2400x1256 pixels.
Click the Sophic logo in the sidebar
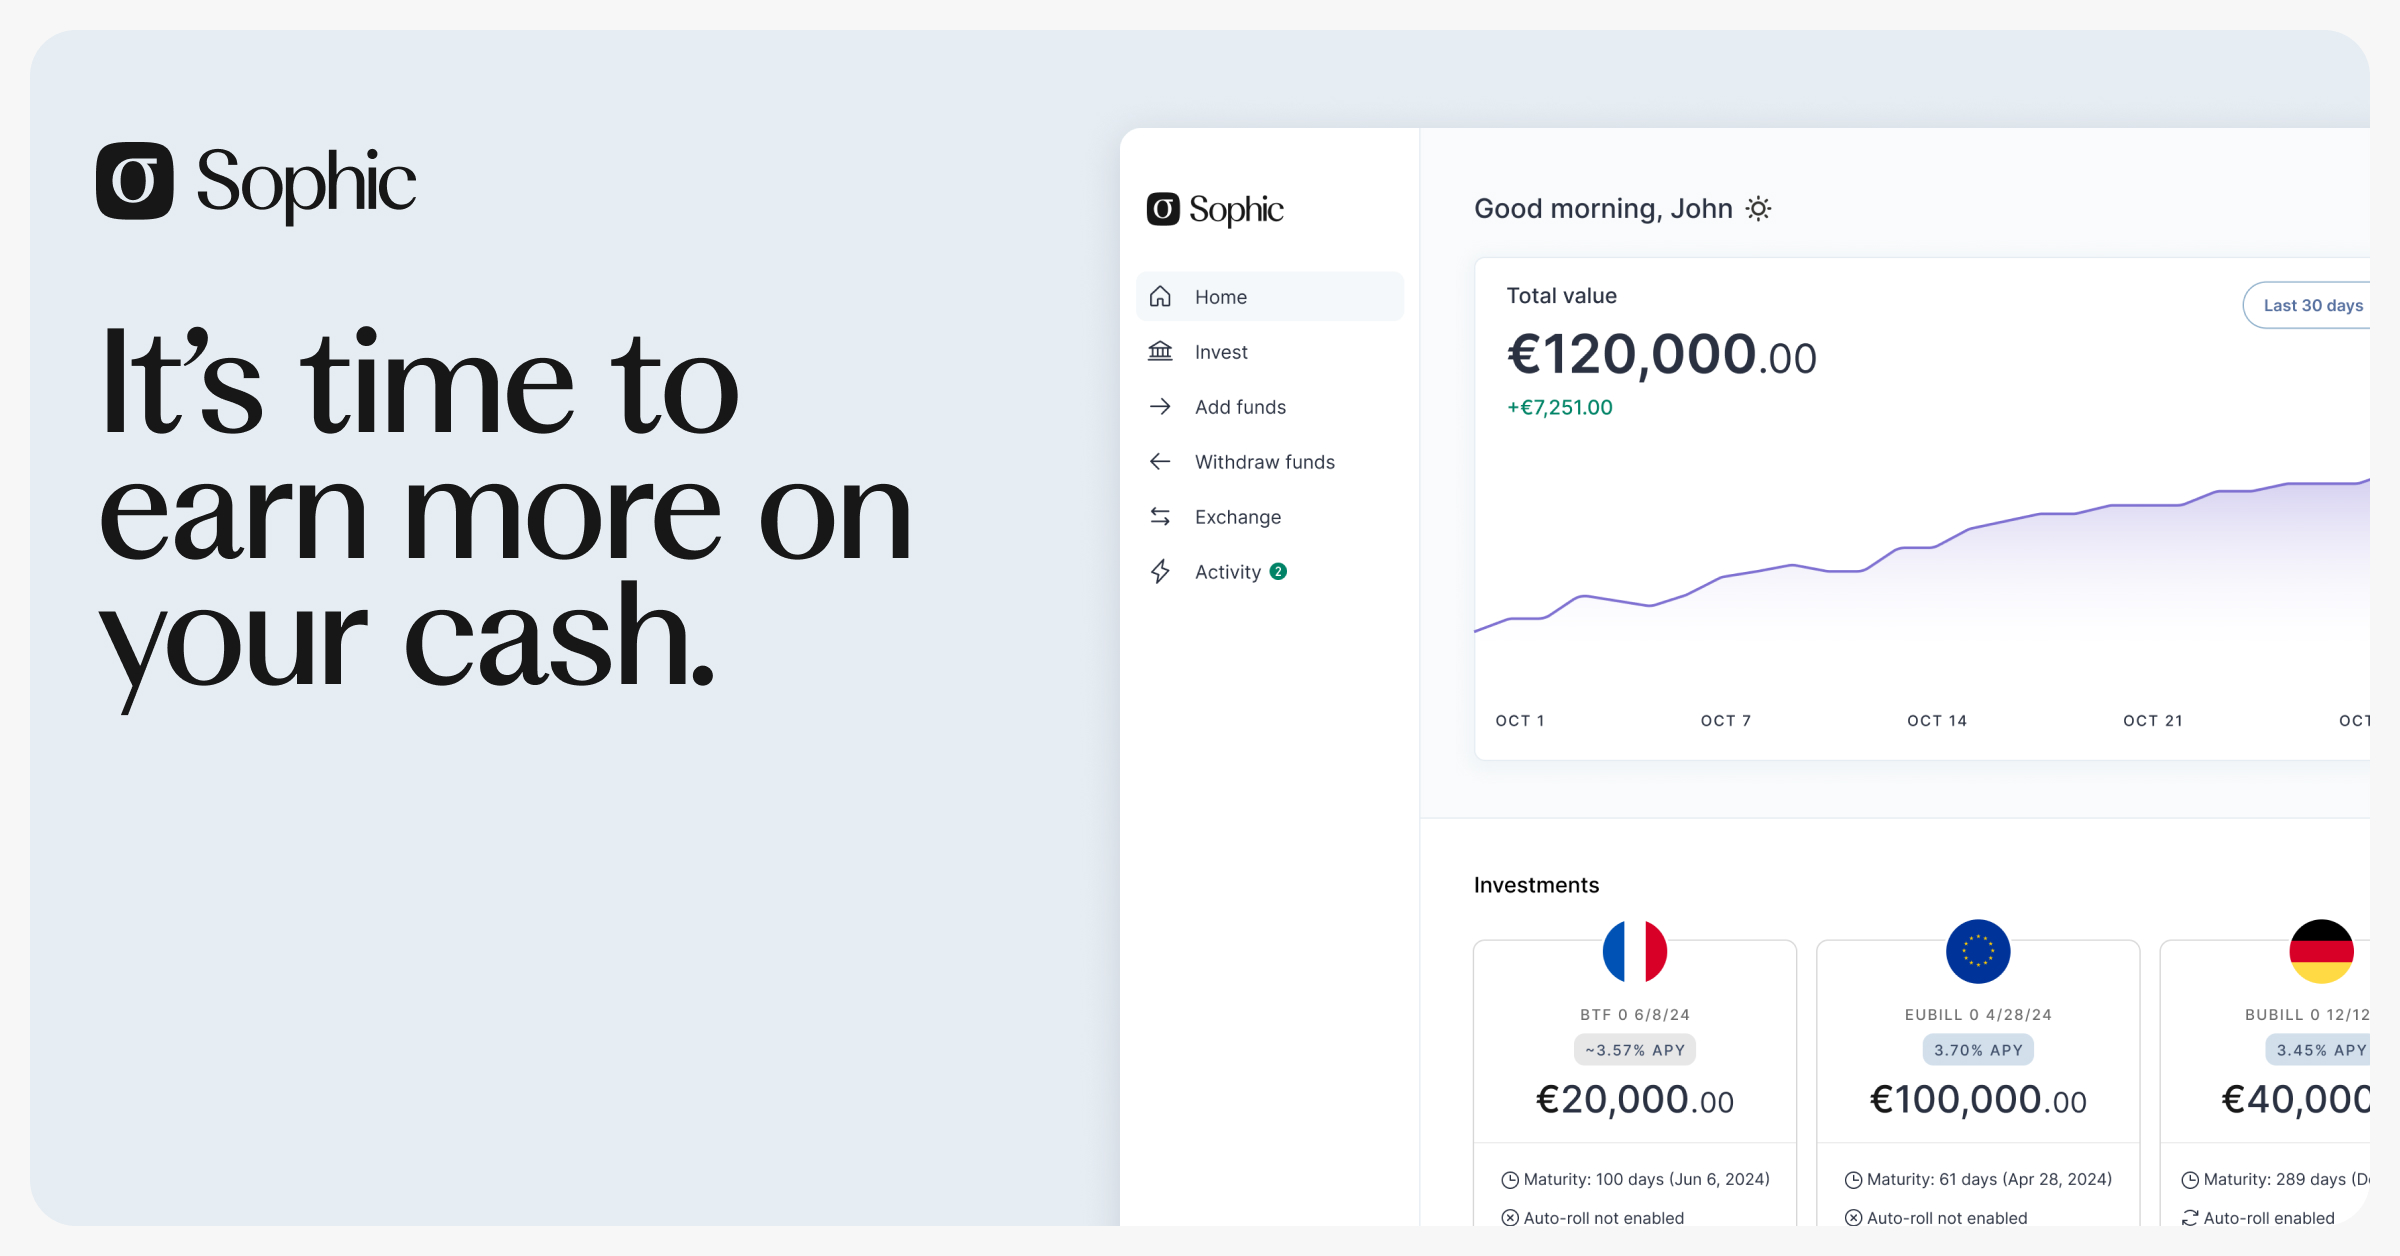tap(1215, 210)
